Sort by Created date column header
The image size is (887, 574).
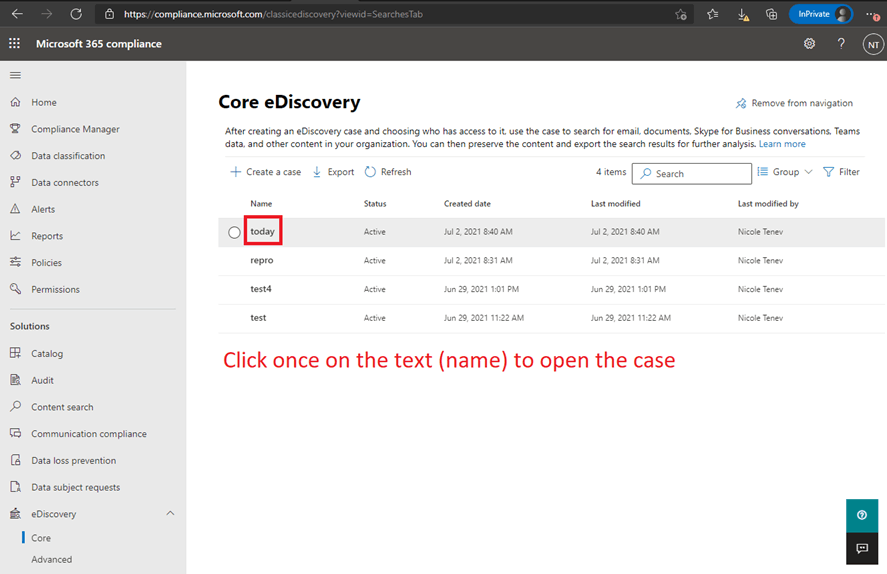click(x=467, y=204)
